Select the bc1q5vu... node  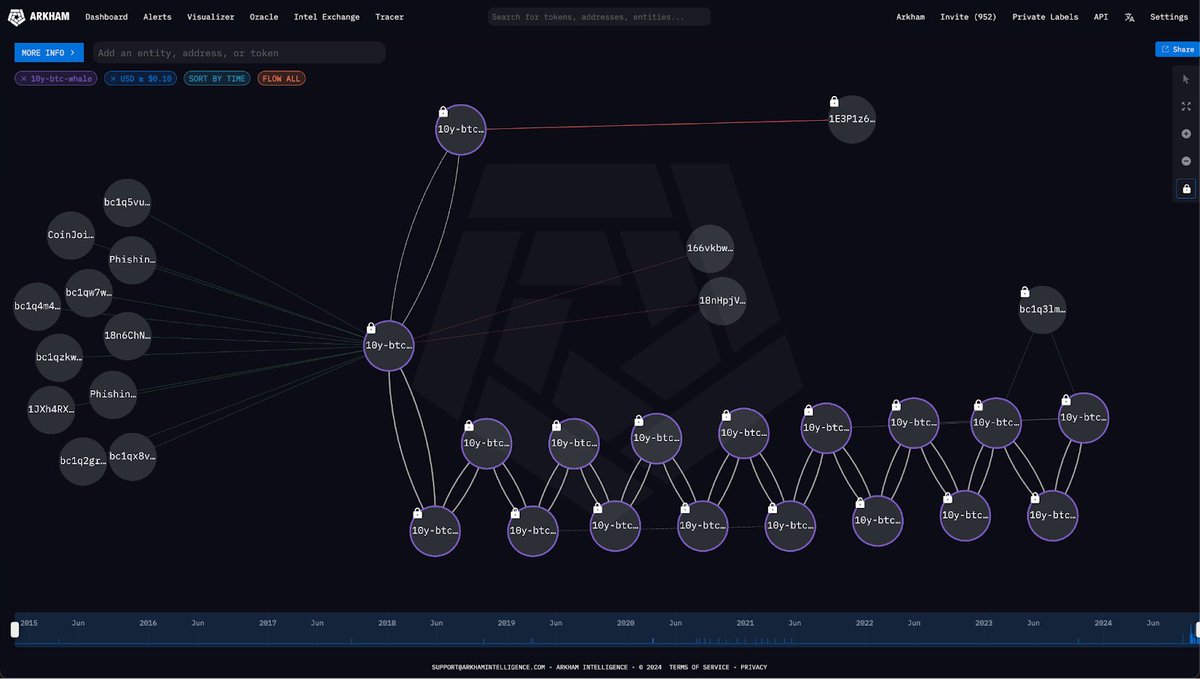[127, 203]
